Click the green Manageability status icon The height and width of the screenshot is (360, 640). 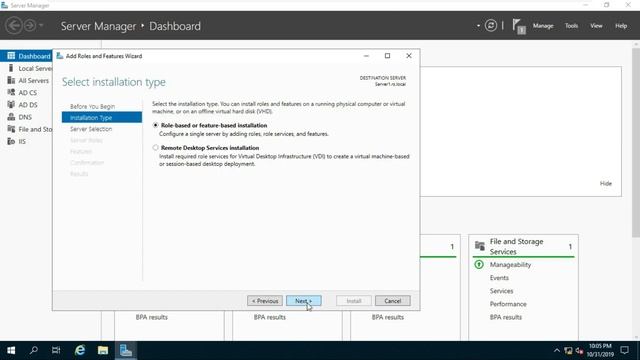coord(479,264)
